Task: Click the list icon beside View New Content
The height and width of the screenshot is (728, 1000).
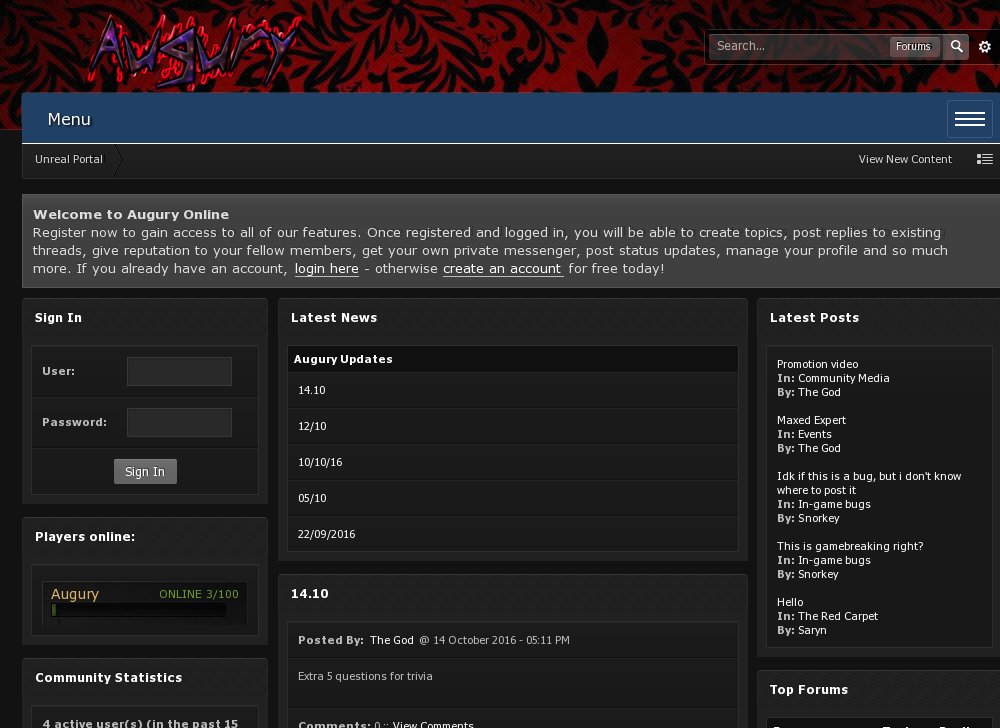Action: point(984,159)
